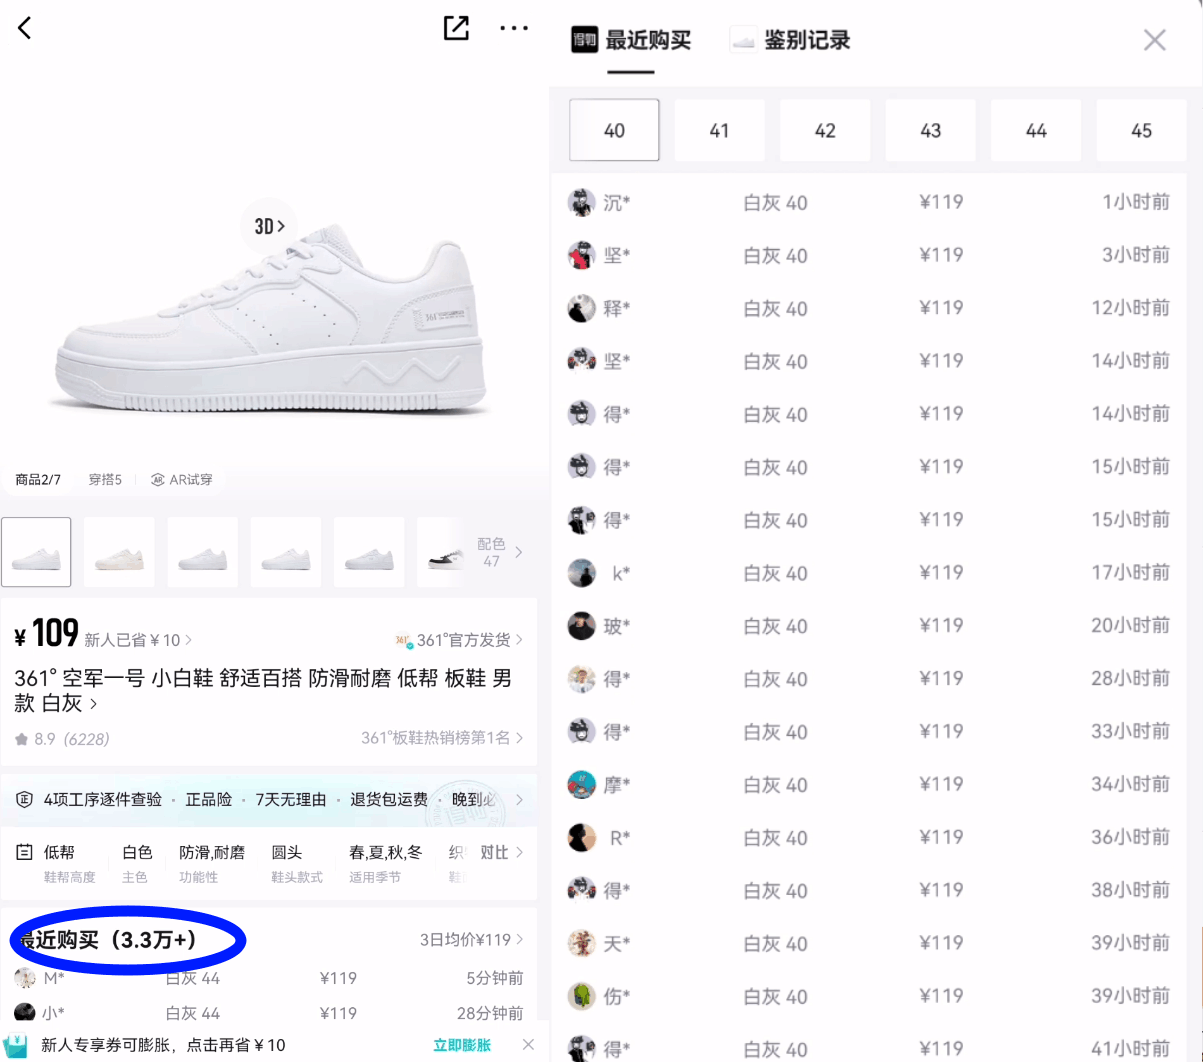
Task: Select shoe size 43
Action: click(x=930, y=129)
